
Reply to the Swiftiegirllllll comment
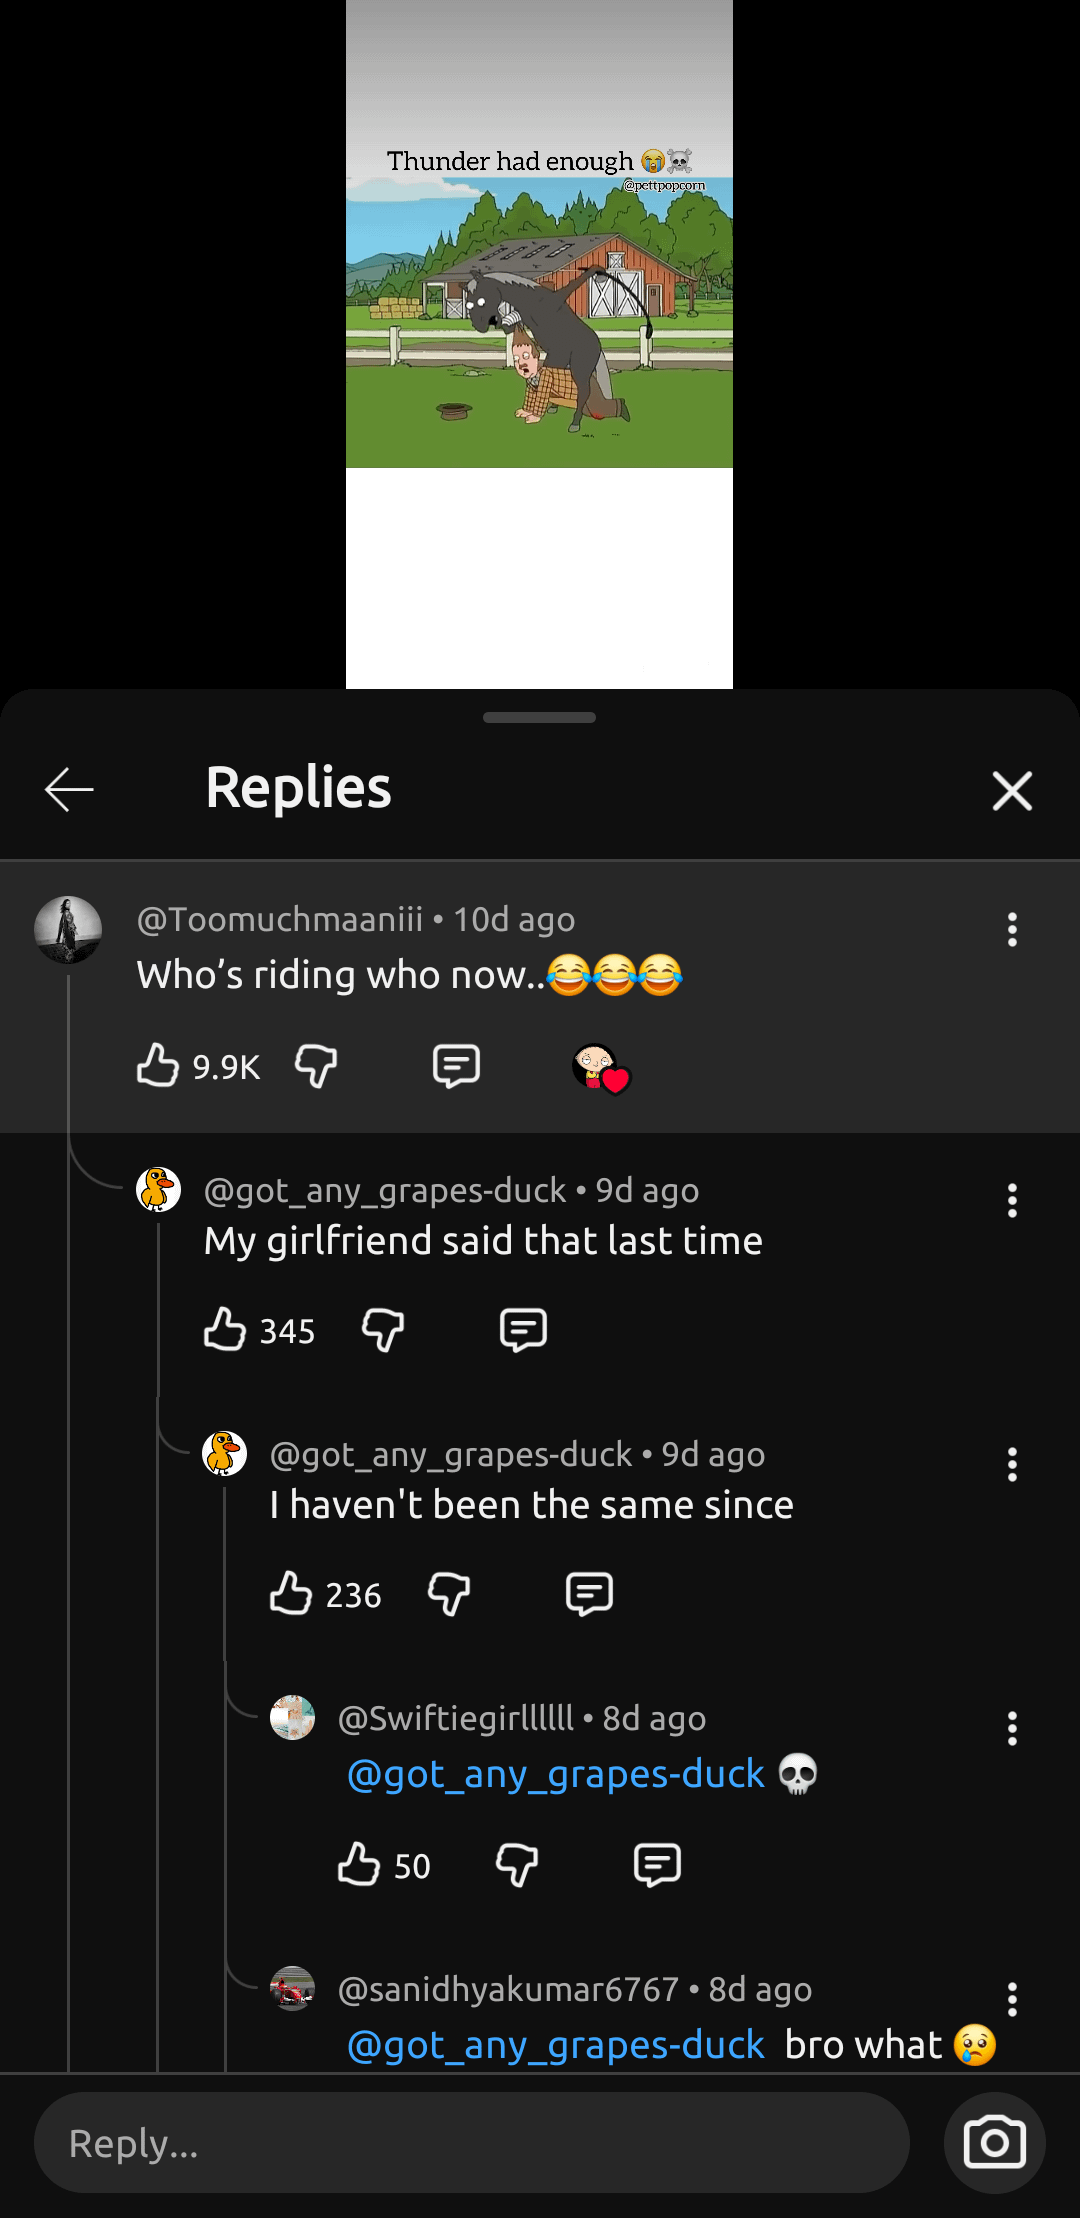coord(657,1865)
